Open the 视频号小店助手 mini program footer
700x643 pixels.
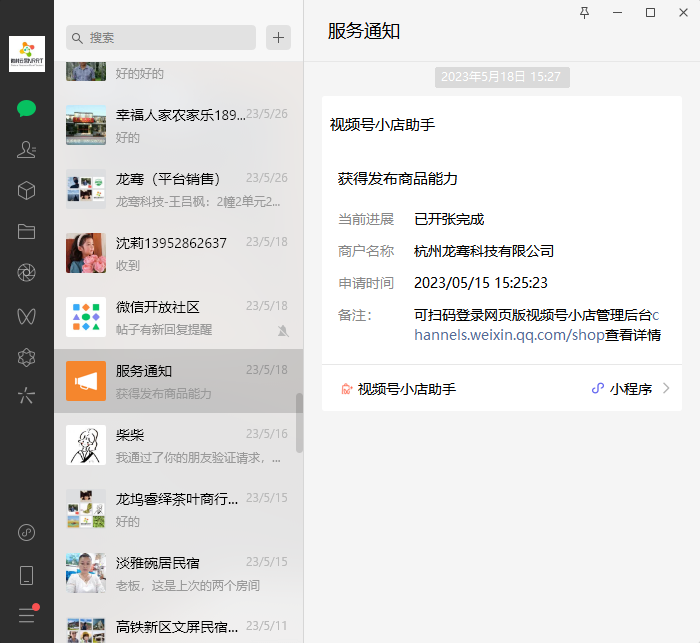(502, 388)
